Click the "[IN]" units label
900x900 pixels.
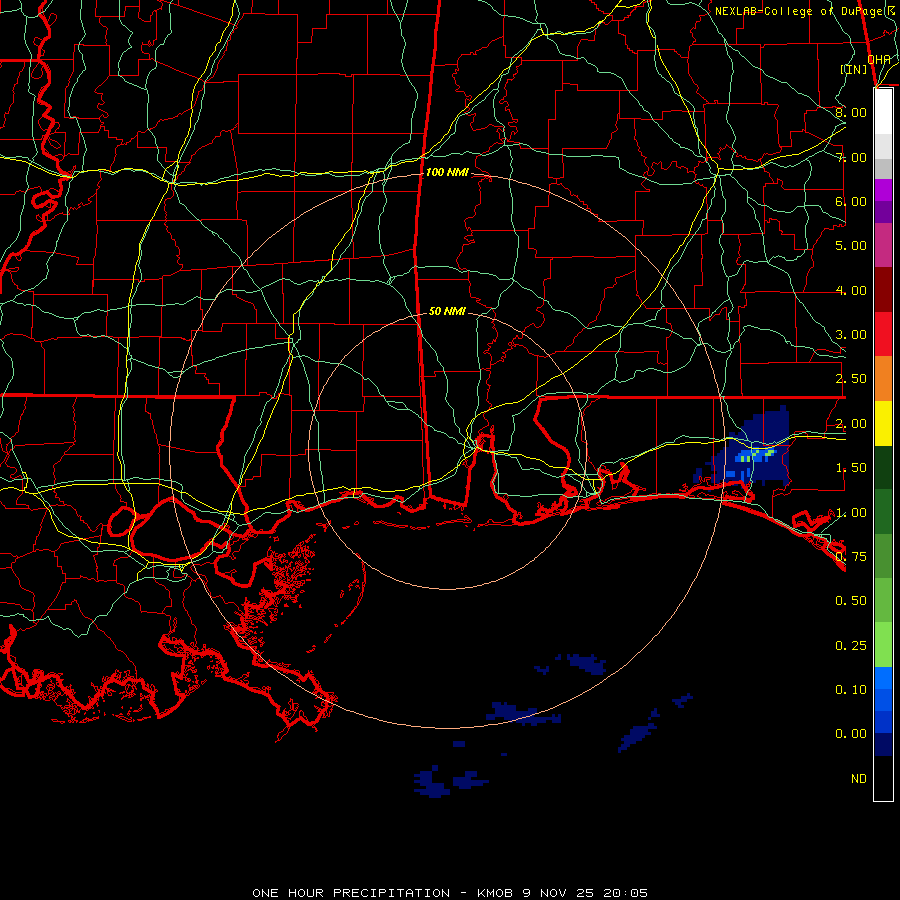pos(854,69)
